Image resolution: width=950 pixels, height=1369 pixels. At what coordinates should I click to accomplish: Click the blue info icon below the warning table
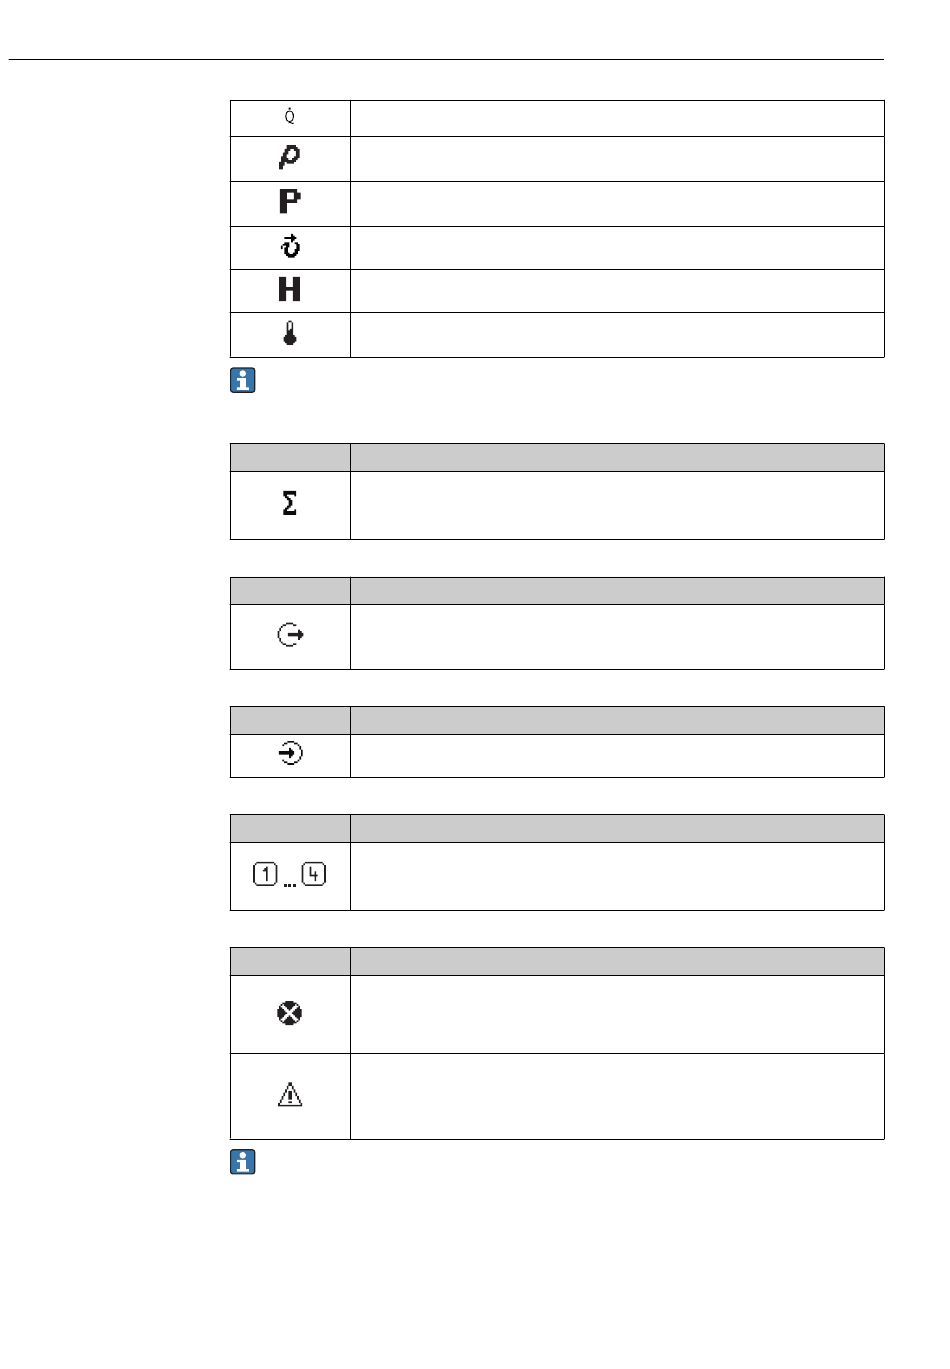pos(243,1162)
